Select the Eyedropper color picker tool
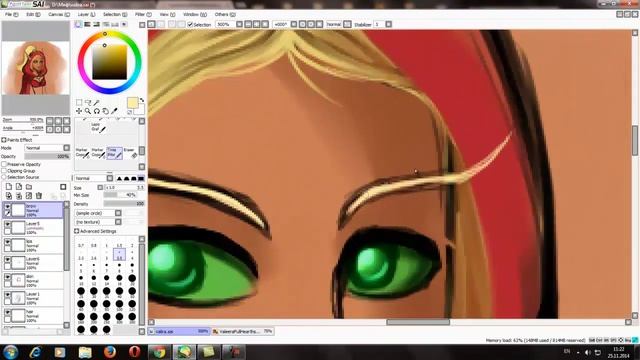Screen dimensions: 640x360 115,111
